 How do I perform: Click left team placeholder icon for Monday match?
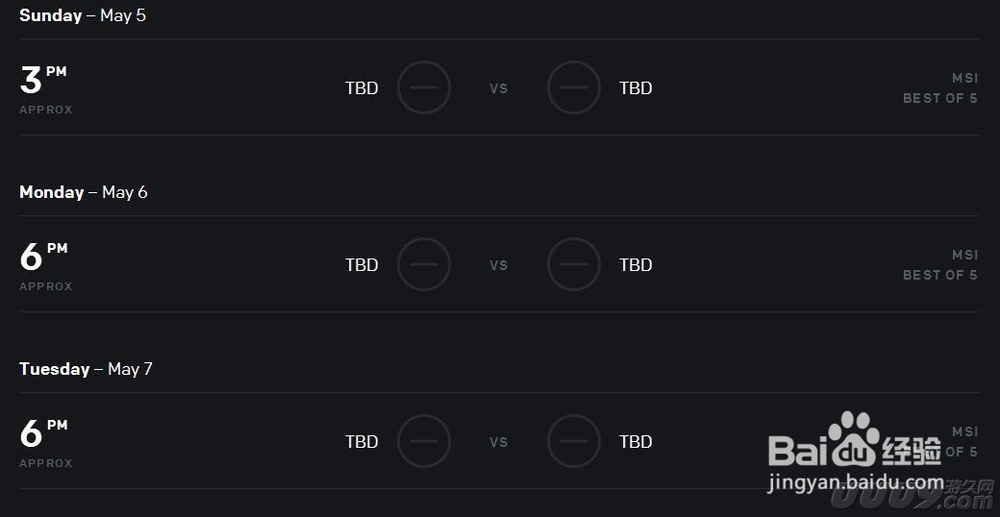pos(424,264)
